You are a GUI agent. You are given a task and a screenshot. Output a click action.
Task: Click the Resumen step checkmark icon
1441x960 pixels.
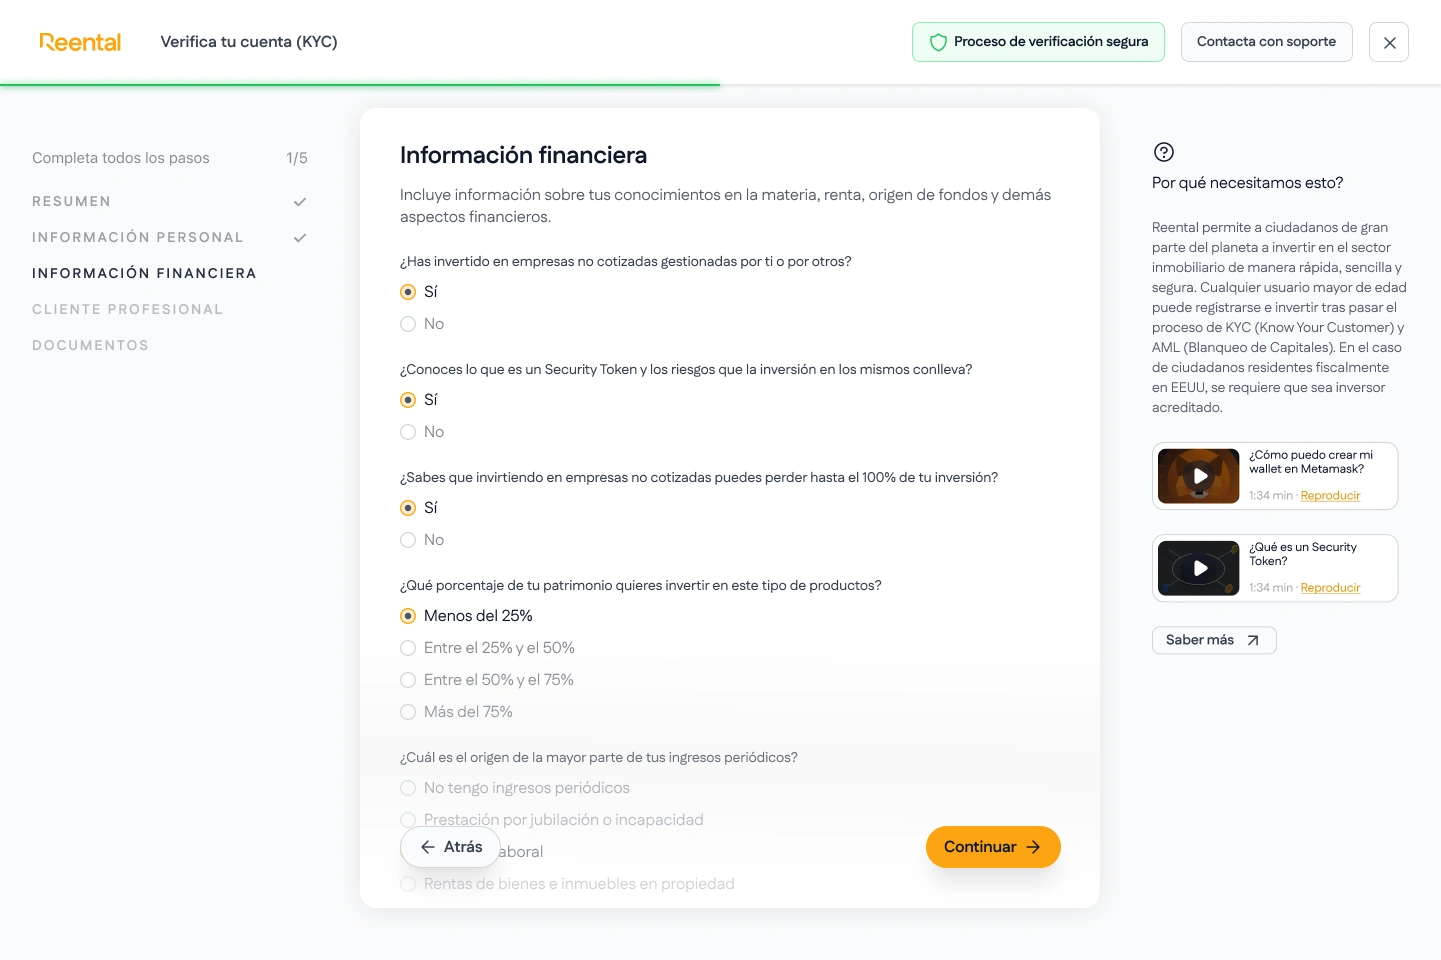300,202
